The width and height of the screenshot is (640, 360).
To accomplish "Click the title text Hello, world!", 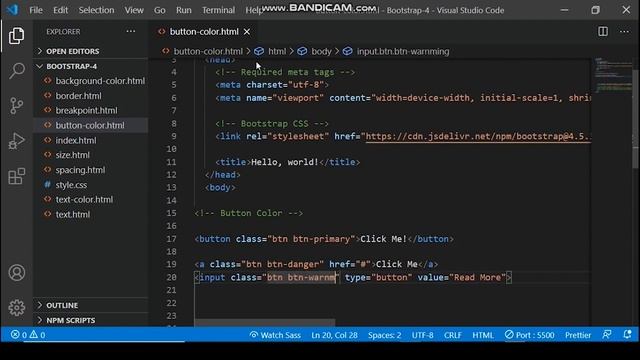I will click(285, 162).
